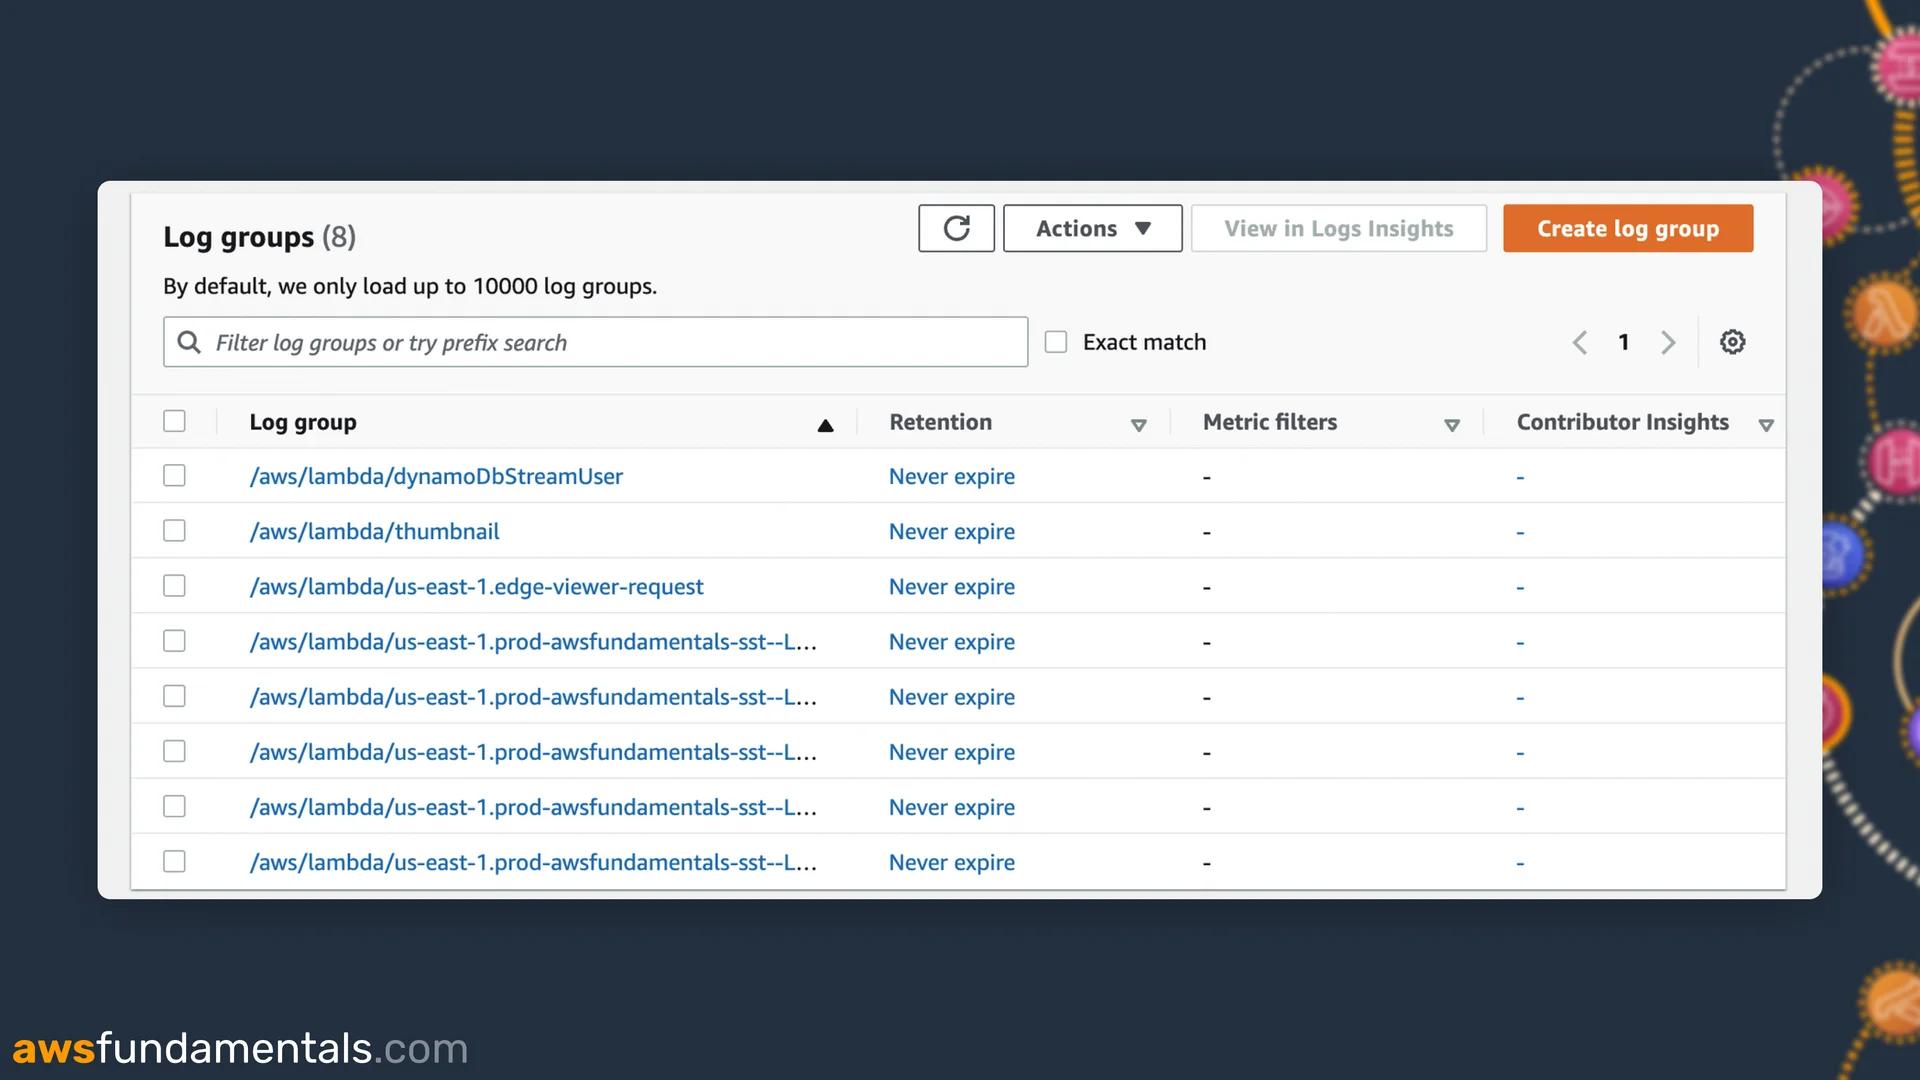Refresh the log groups list
Viewport: 1920px width, 1080px height.
955,228
